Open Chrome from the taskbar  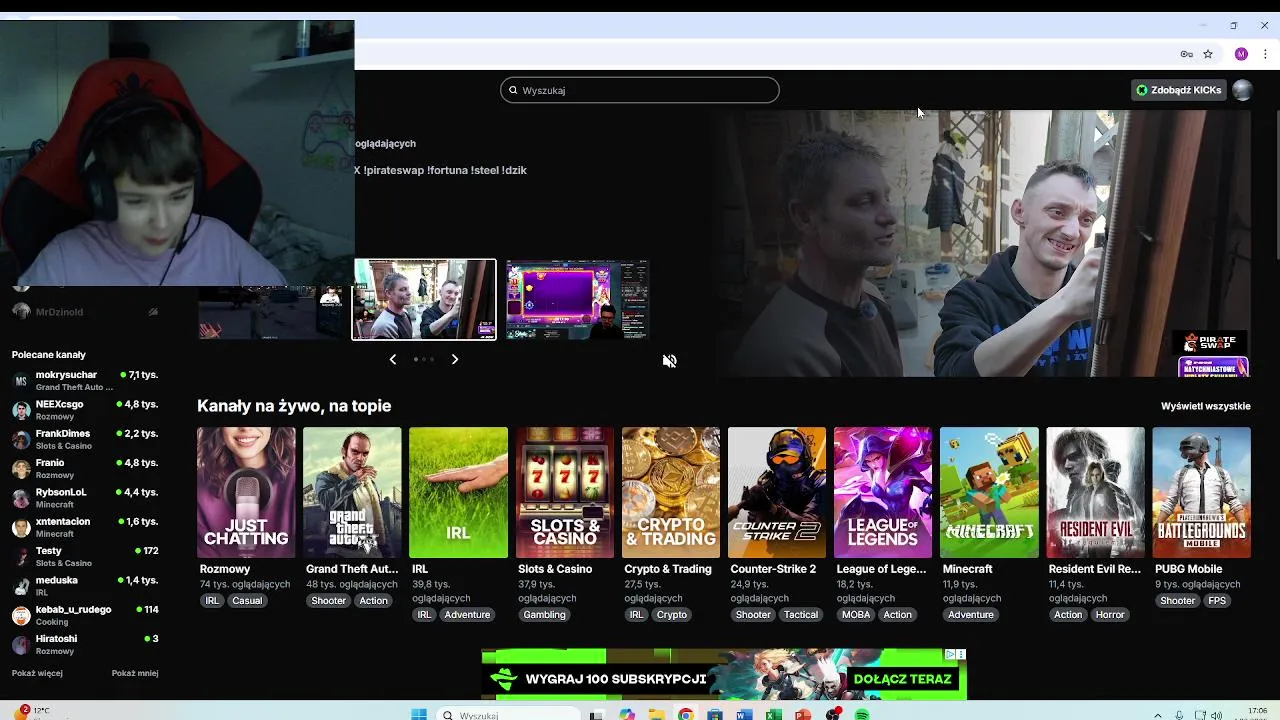point(685,715)
